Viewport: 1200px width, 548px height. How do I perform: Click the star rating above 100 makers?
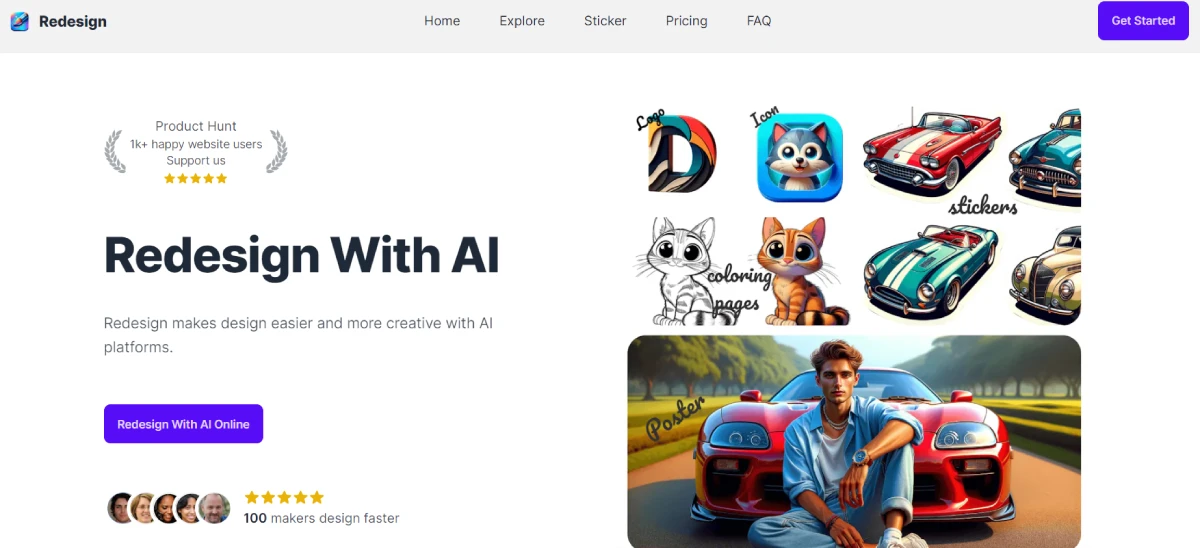[285, 497]
